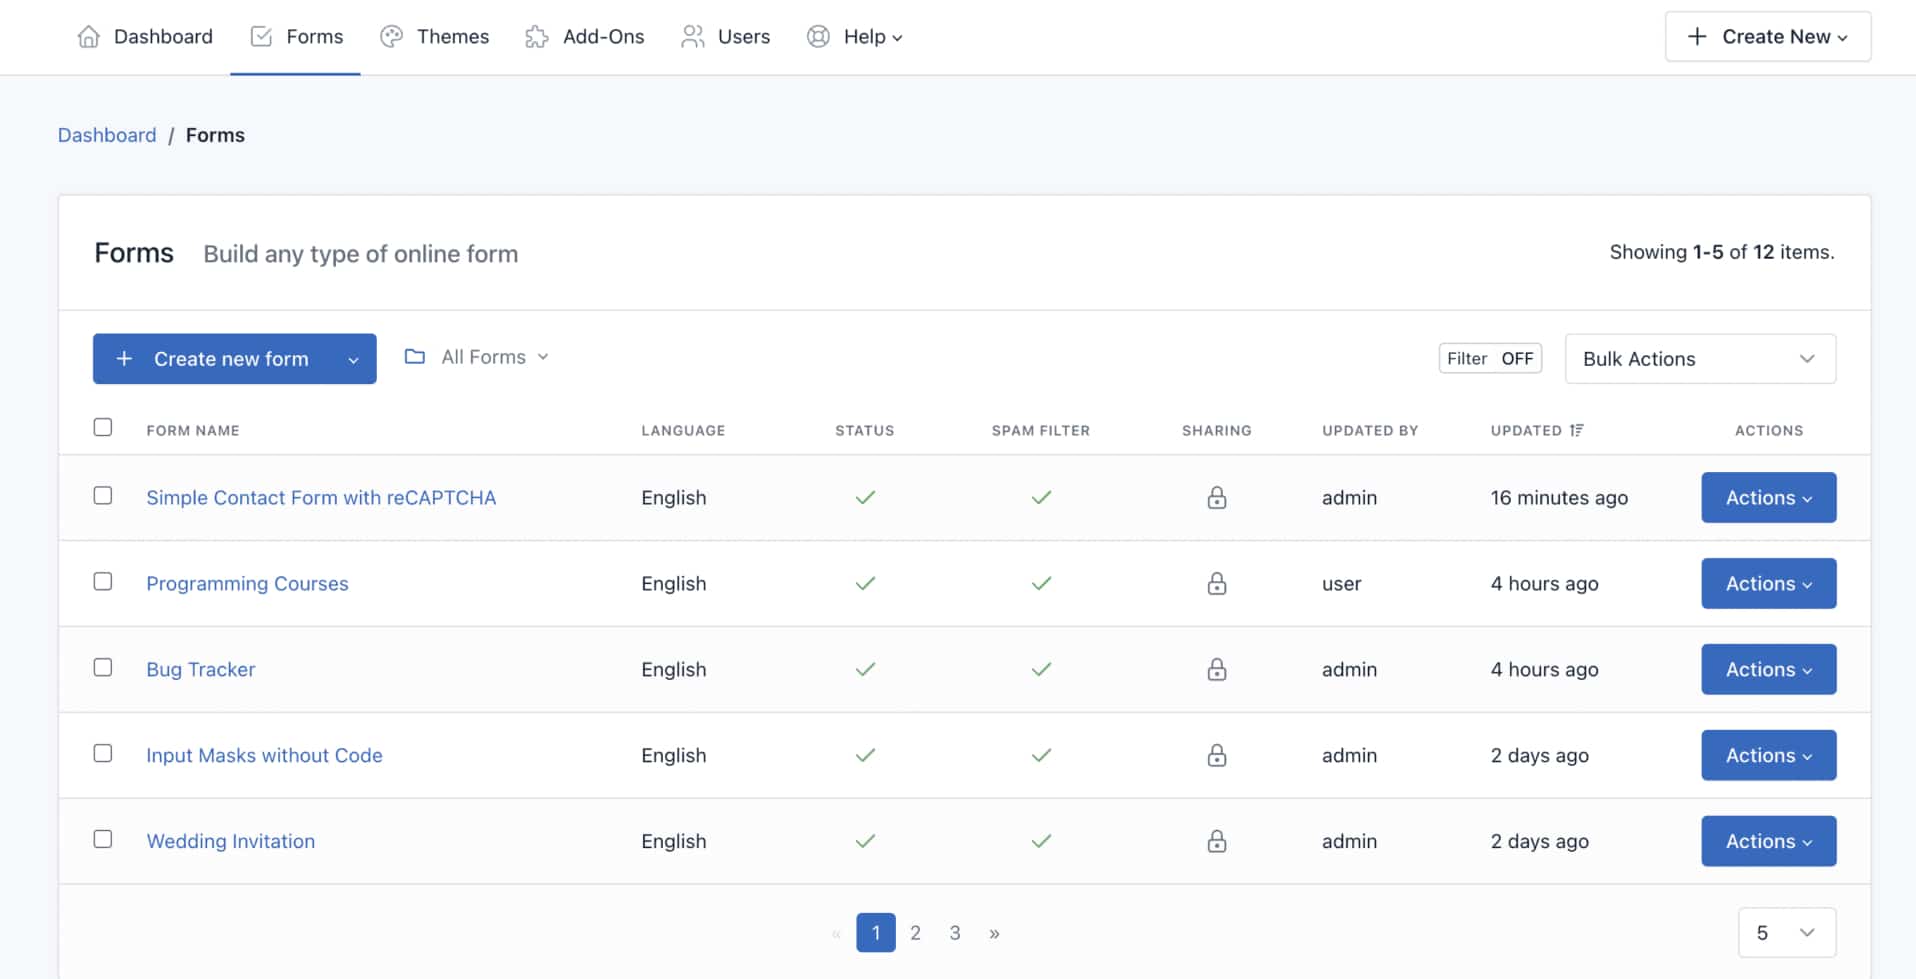Open the items-per-page dropdown showing 5
1916x979 pixels.
click(1786, 933)
